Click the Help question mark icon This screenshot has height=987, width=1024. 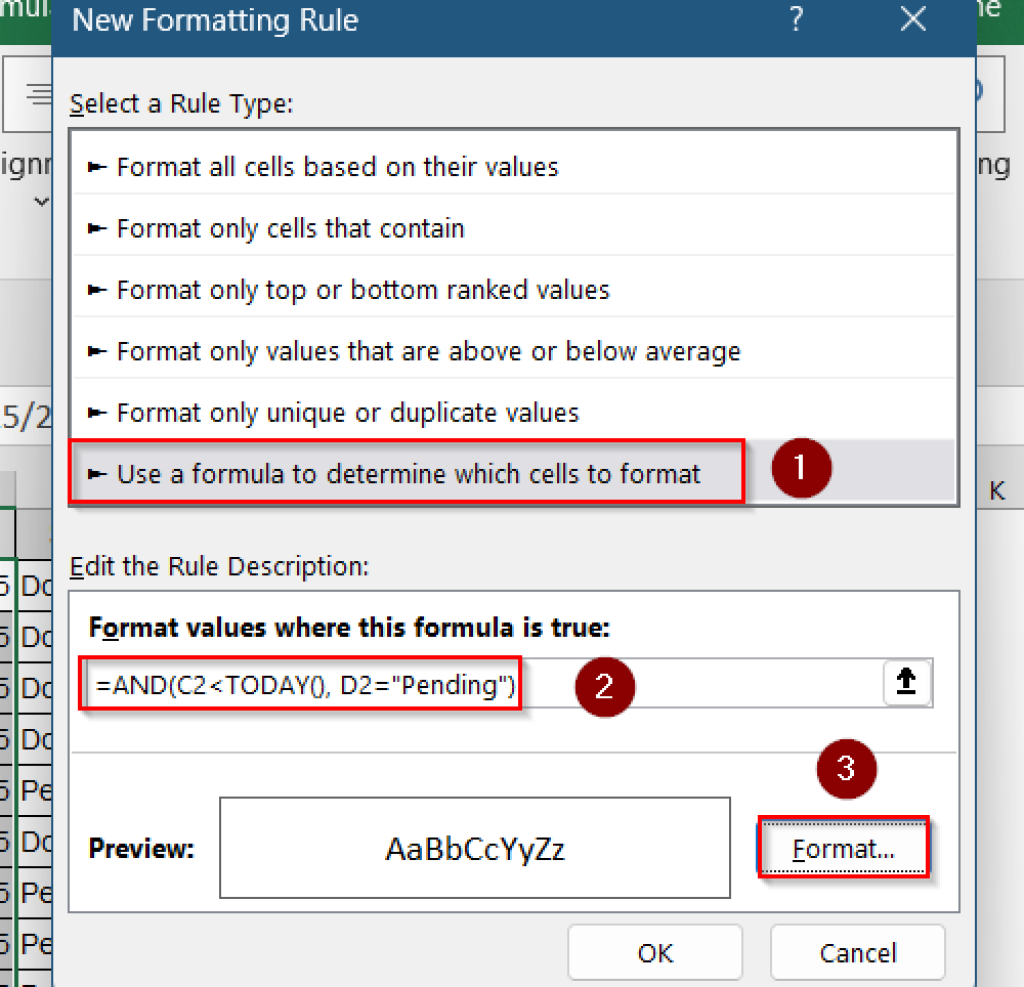(x=795, y=20)
